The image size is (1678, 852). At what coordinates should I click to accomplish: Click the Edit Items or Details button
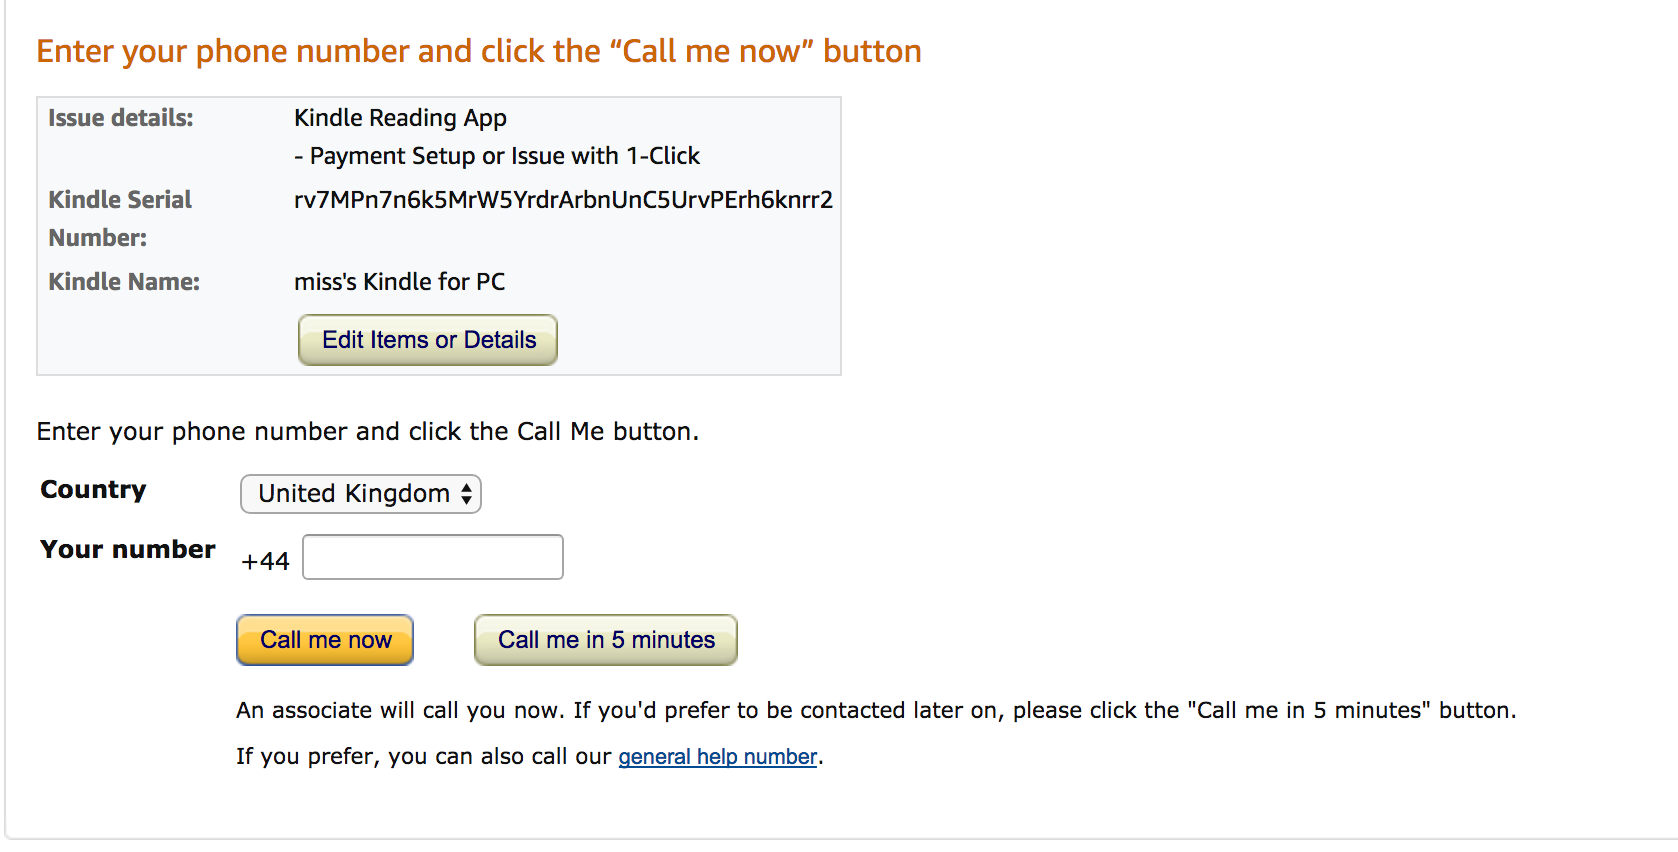coord(428,340)
